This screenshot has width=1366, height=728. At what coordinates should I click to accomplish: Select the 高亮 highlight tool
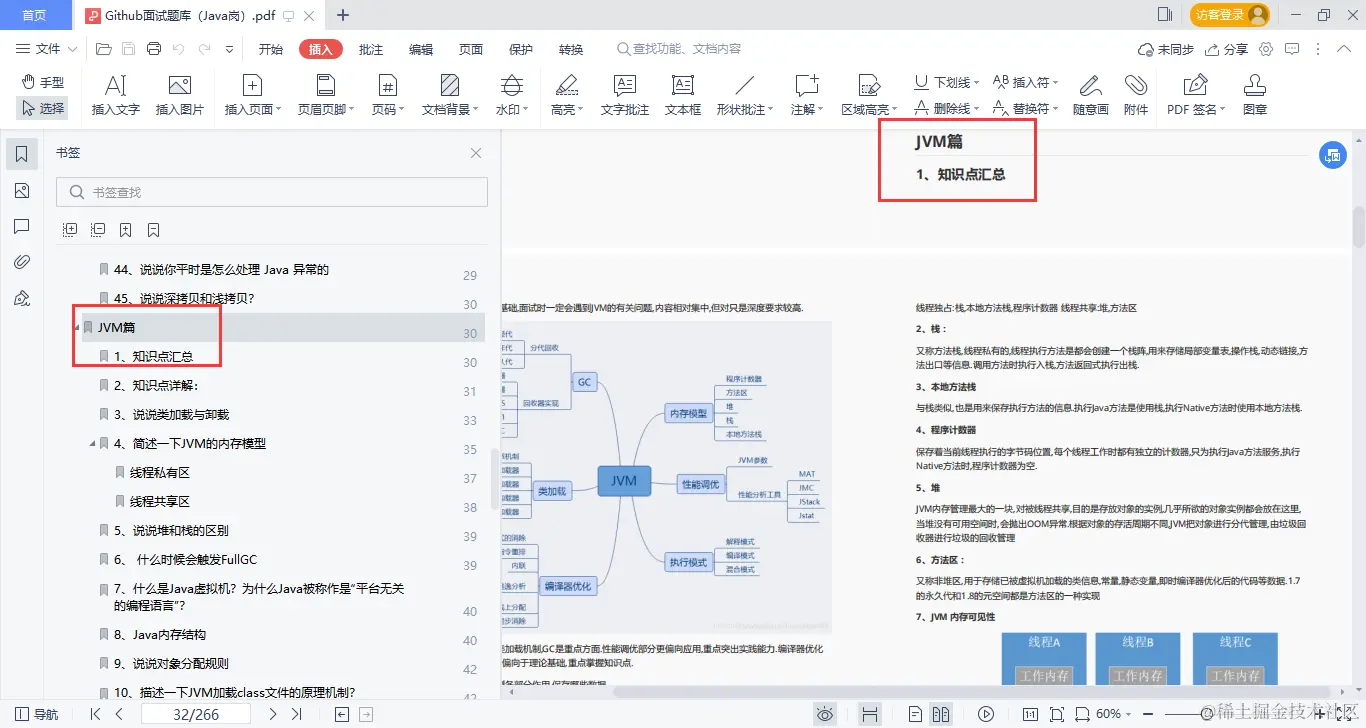click(x=566, y=95)
